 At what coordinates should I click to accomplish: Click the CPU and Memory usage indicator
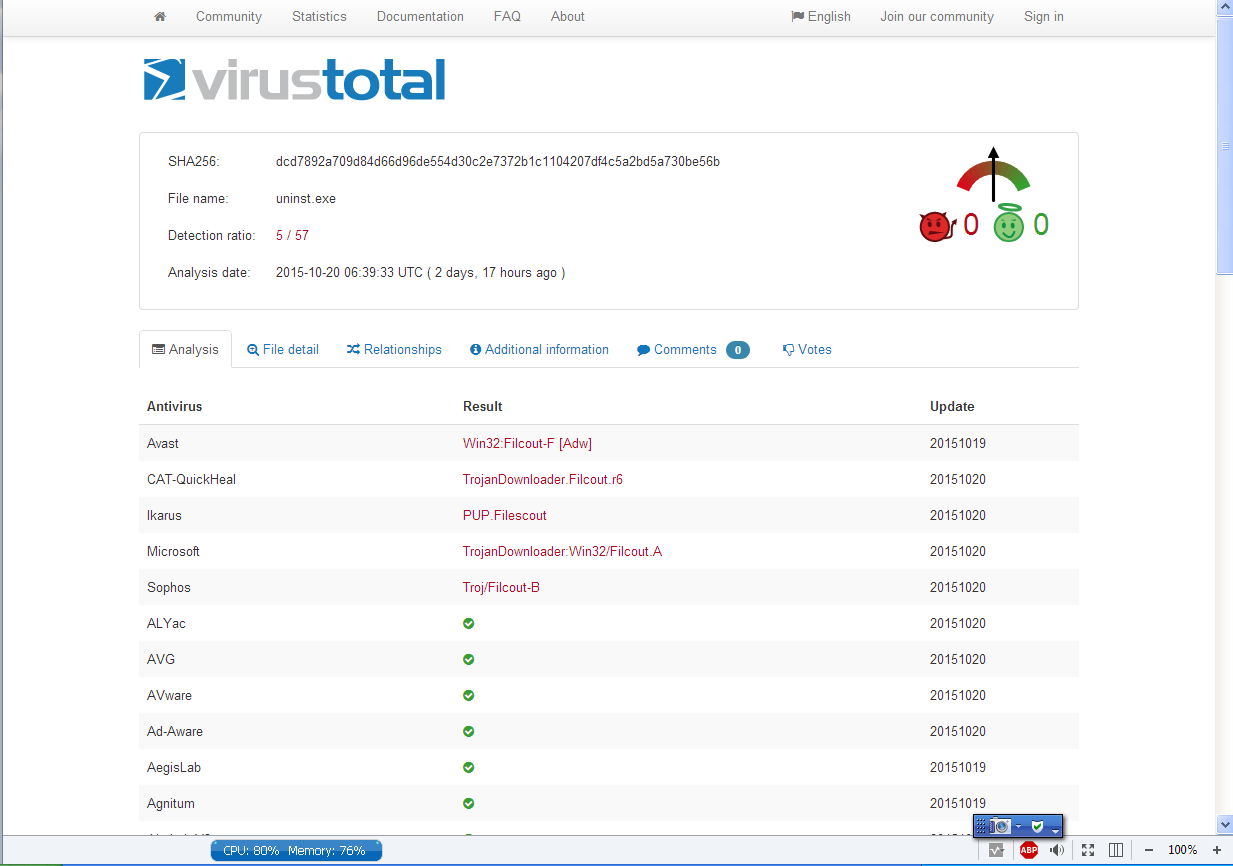tap(296, 850)
